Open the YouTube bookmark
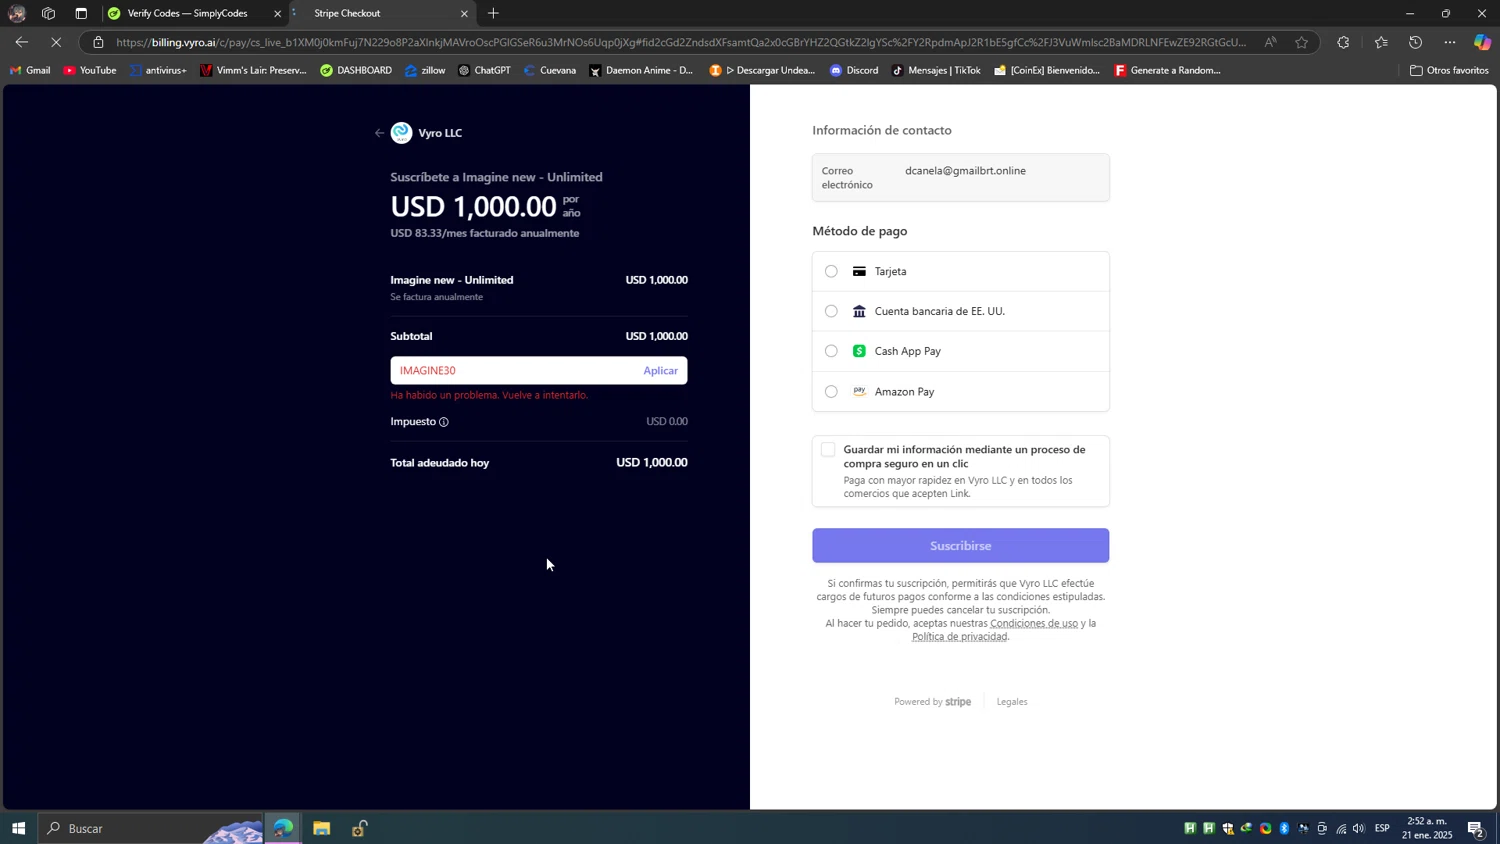 [x=90, y=70]
